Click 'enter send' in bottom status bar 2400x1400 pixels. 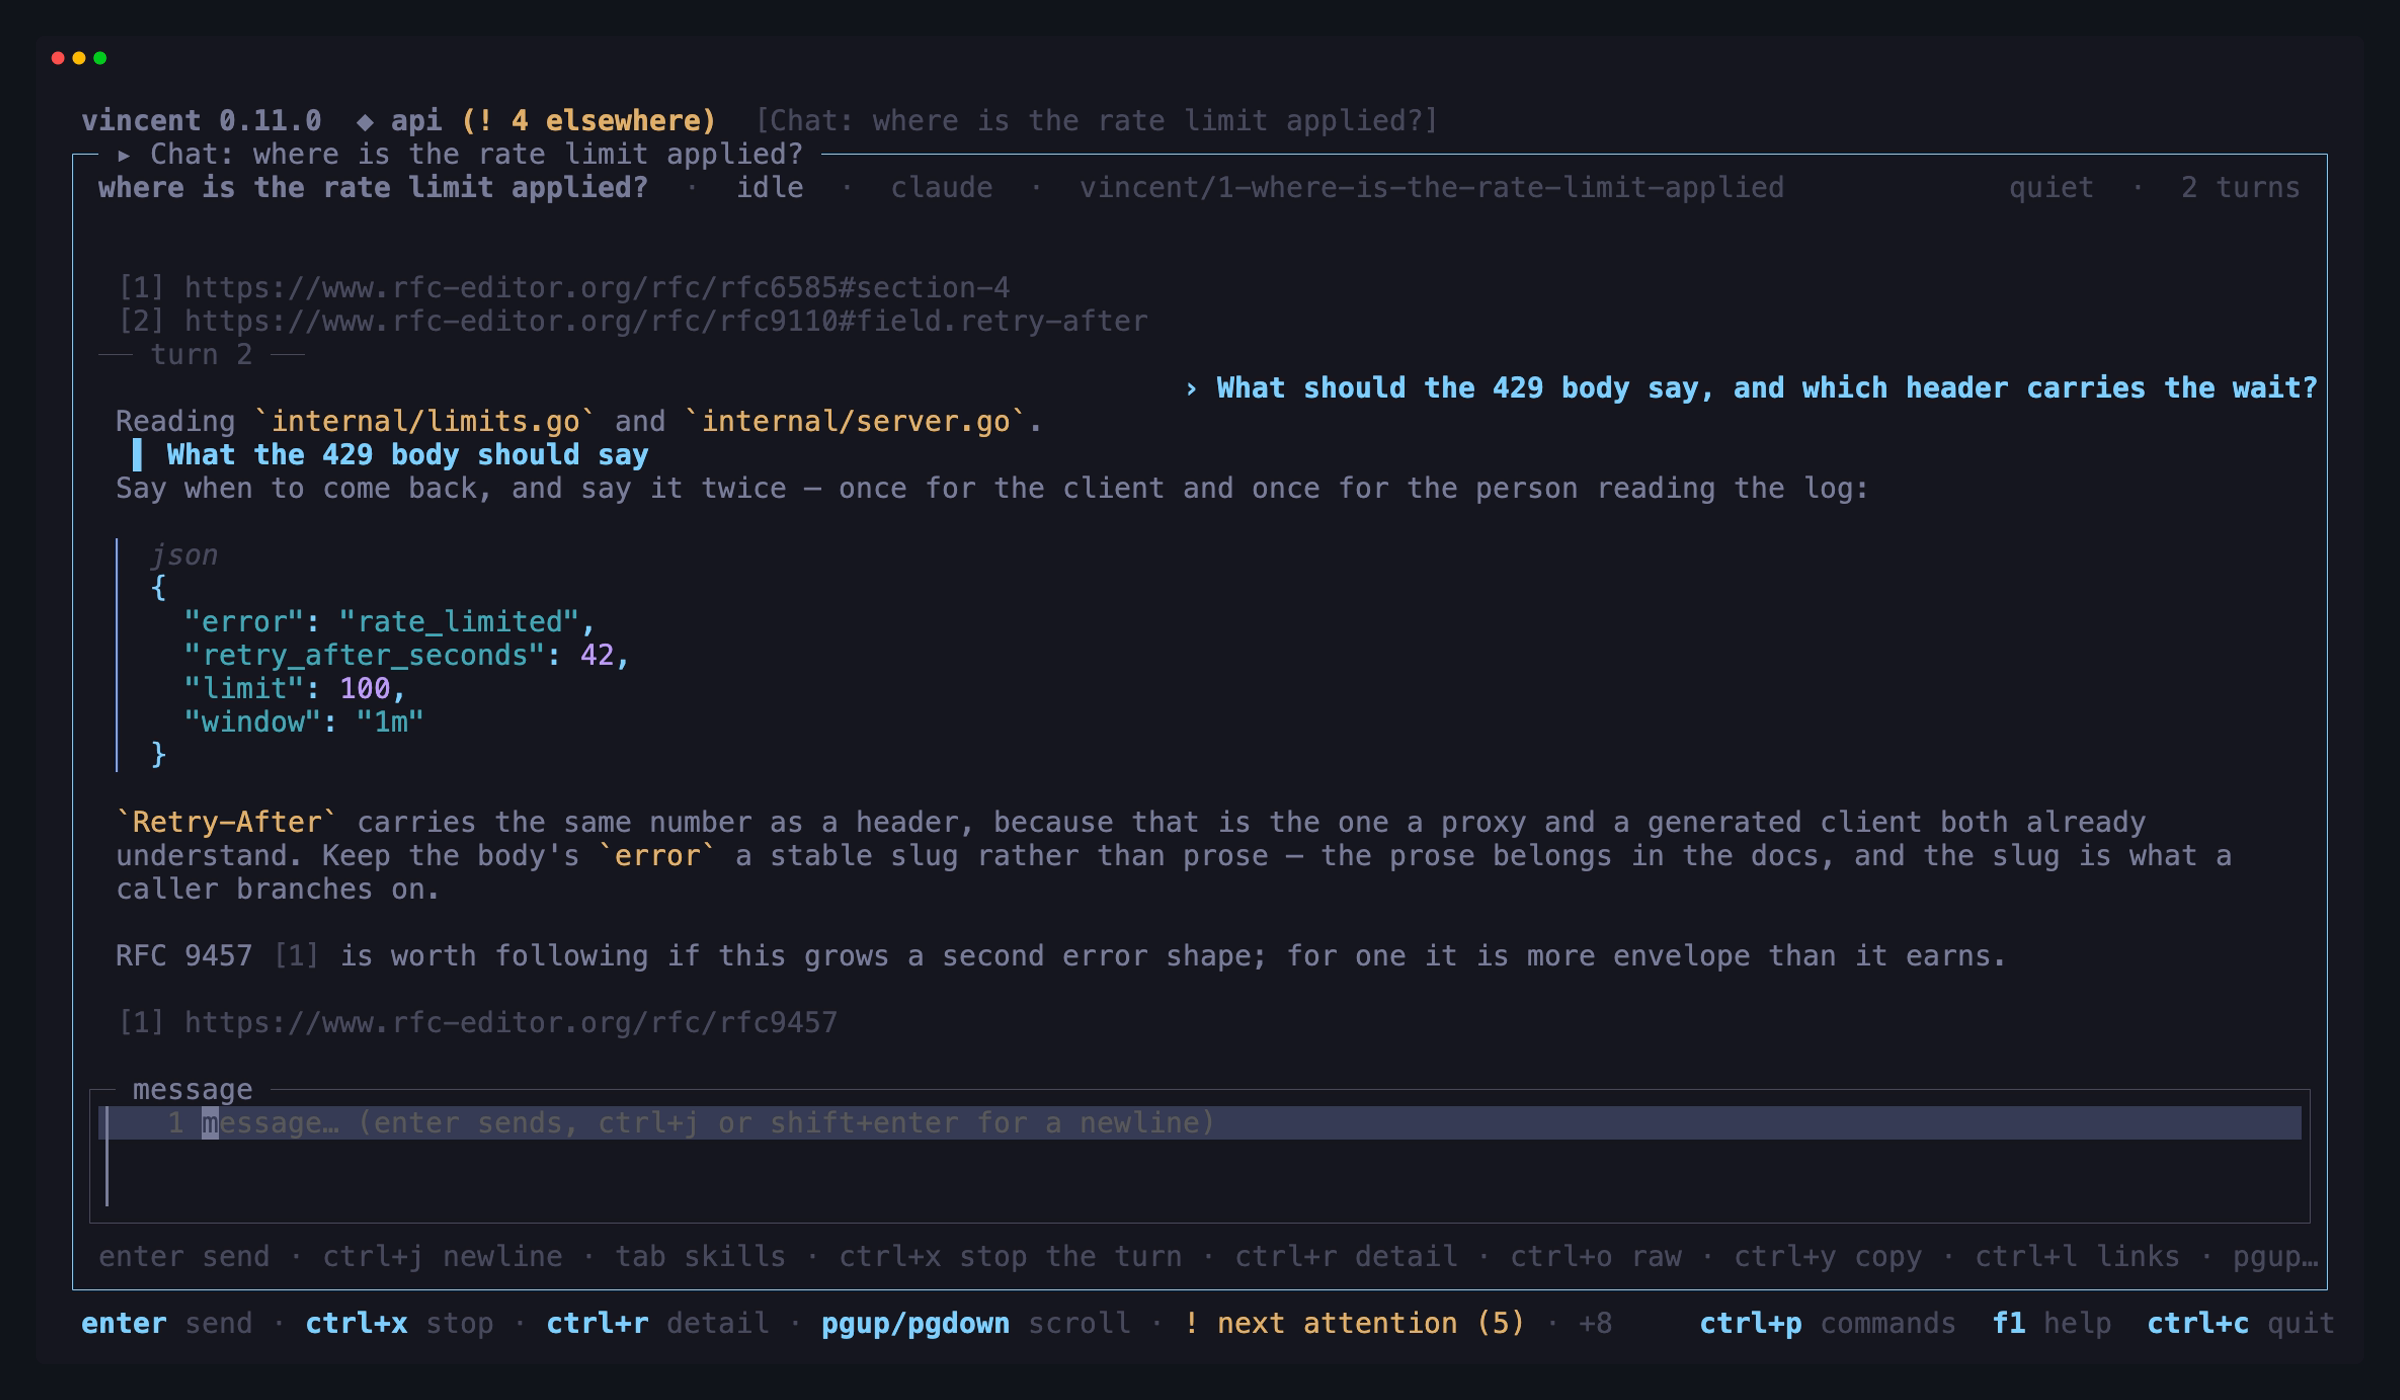(x=167, y=1324)
